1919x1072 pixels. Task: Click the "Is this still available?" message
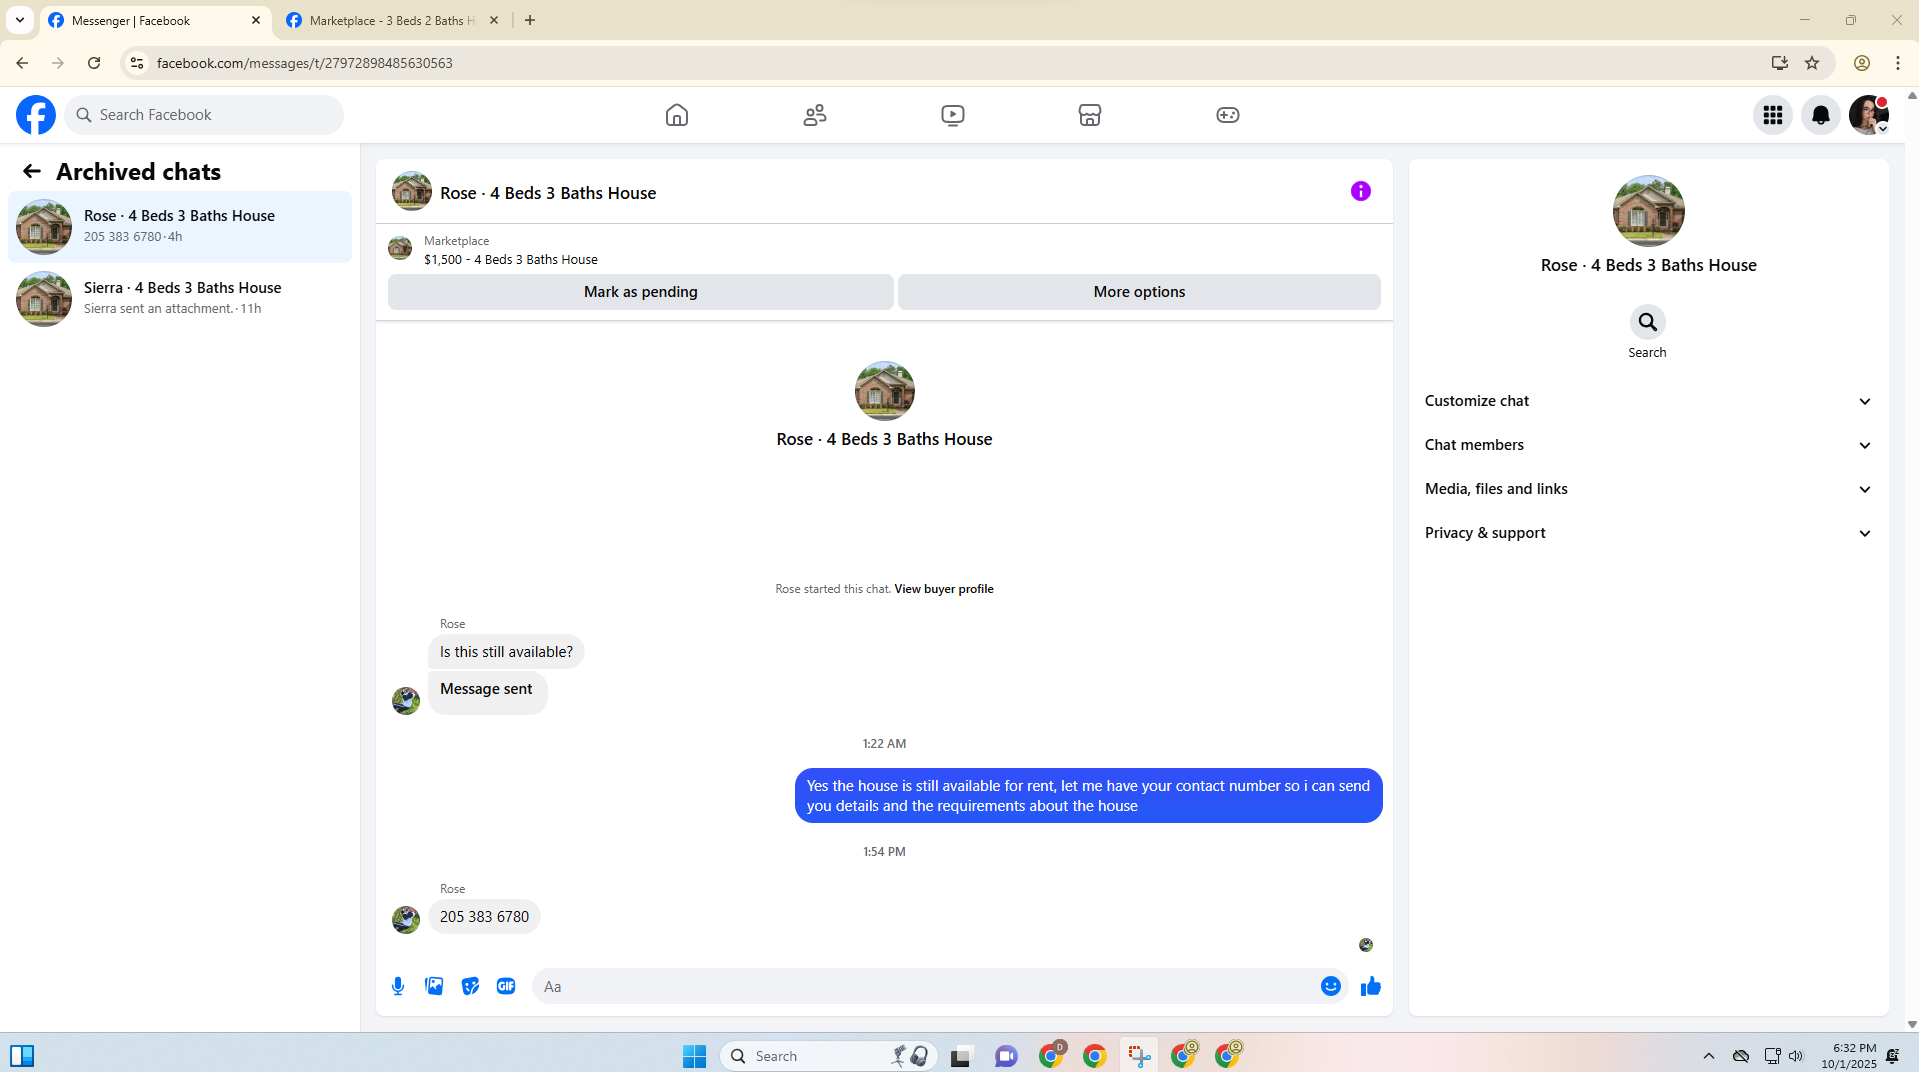506,652
